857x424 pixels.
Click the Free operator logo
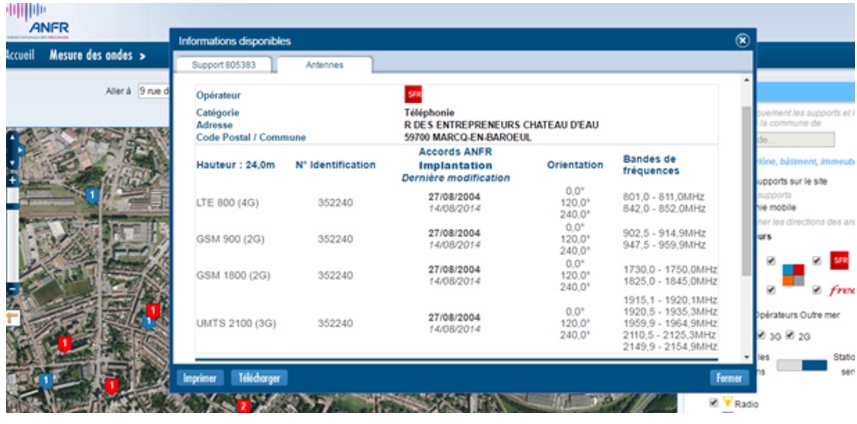[x=843, y=289]
